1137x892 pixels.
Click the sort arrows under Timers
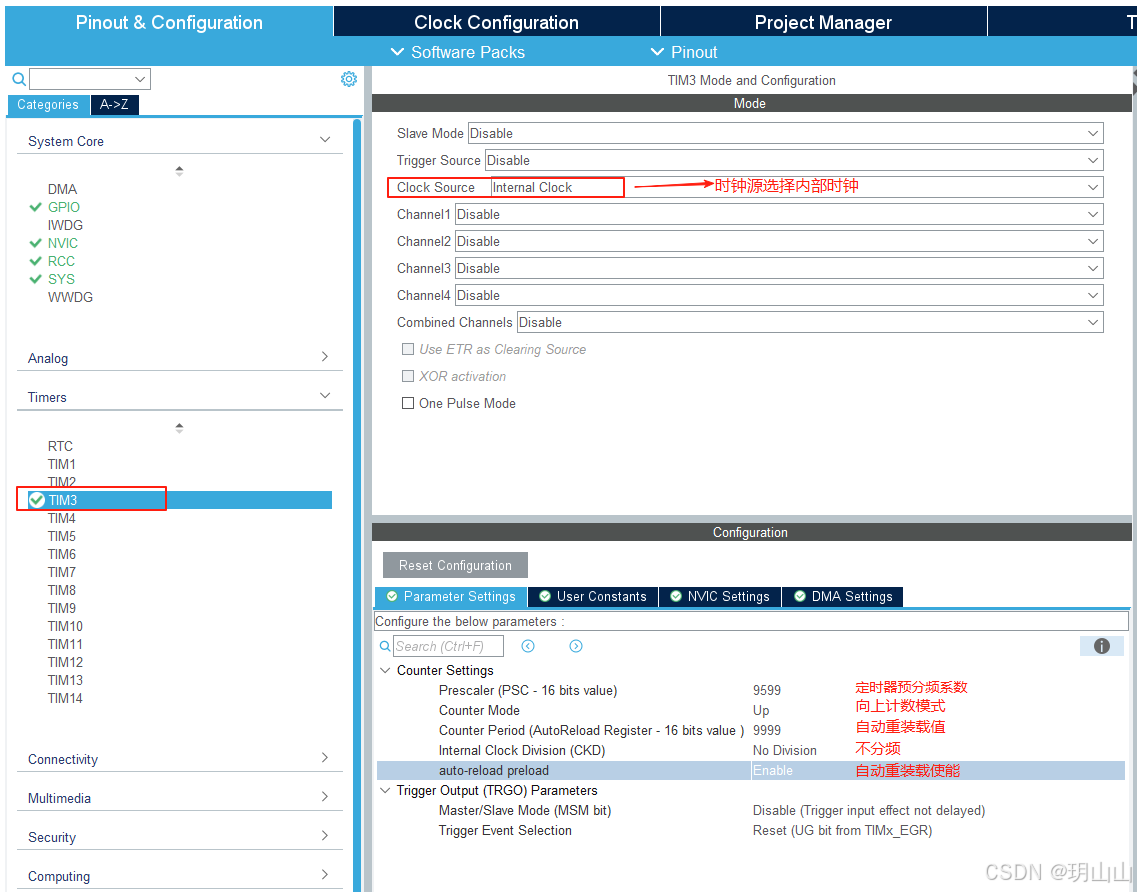179,428
